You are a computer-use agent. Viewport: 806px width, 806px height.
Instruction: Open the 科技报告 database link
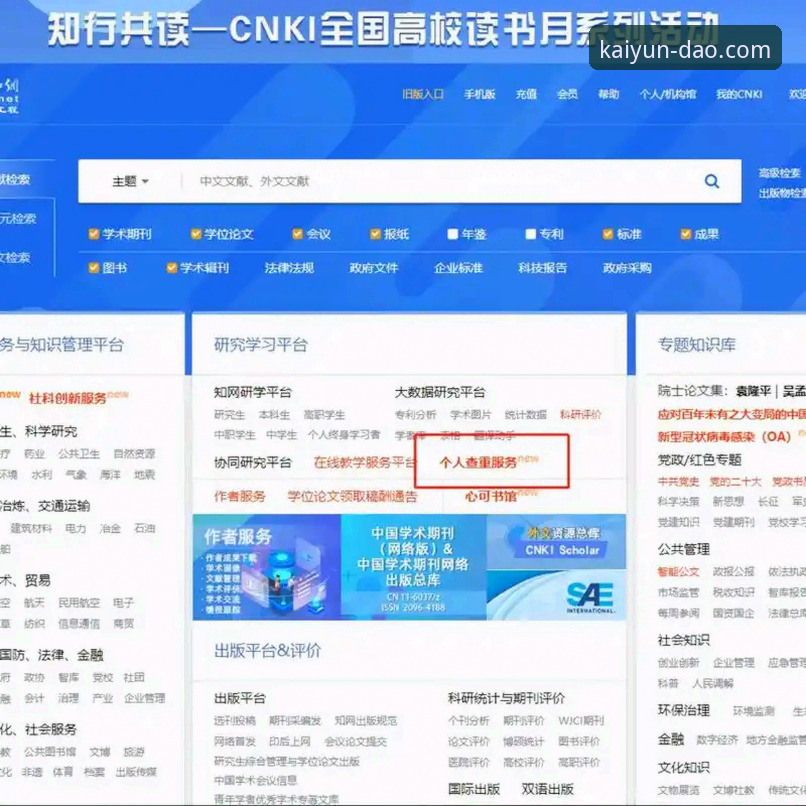point(542,268)
